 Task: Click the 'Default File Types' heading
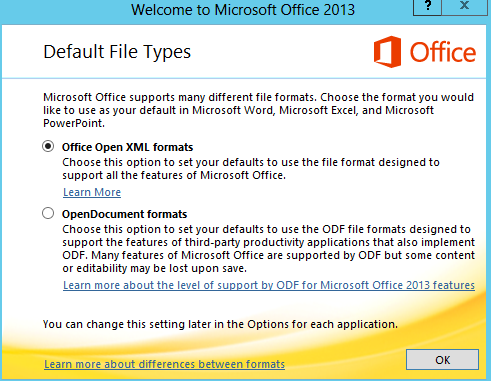tap(117, 52)
